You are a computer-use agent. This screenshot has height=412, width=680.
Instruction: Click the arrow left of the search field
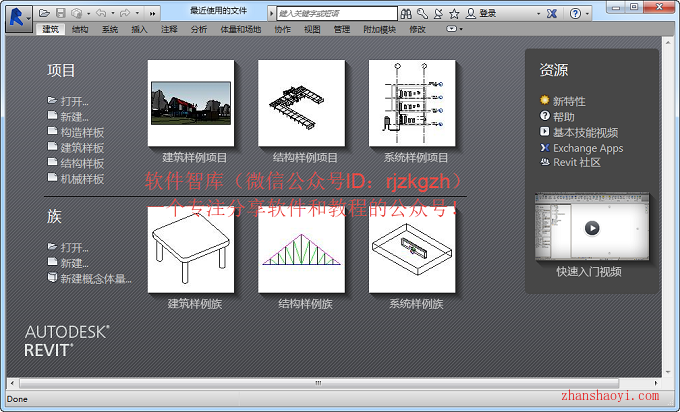pyautogui.click(x=271, y=13)
